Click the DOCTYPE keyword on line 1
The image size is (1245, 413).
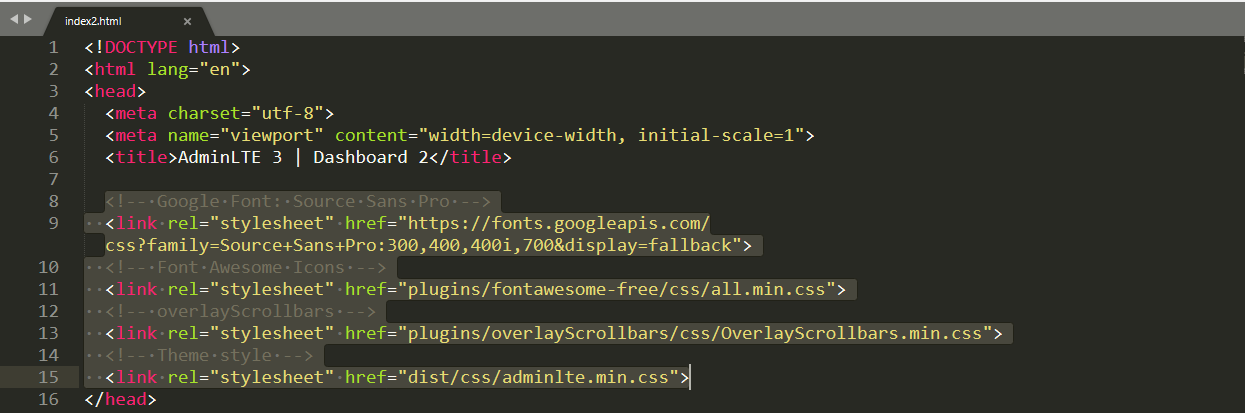(141, 47)
